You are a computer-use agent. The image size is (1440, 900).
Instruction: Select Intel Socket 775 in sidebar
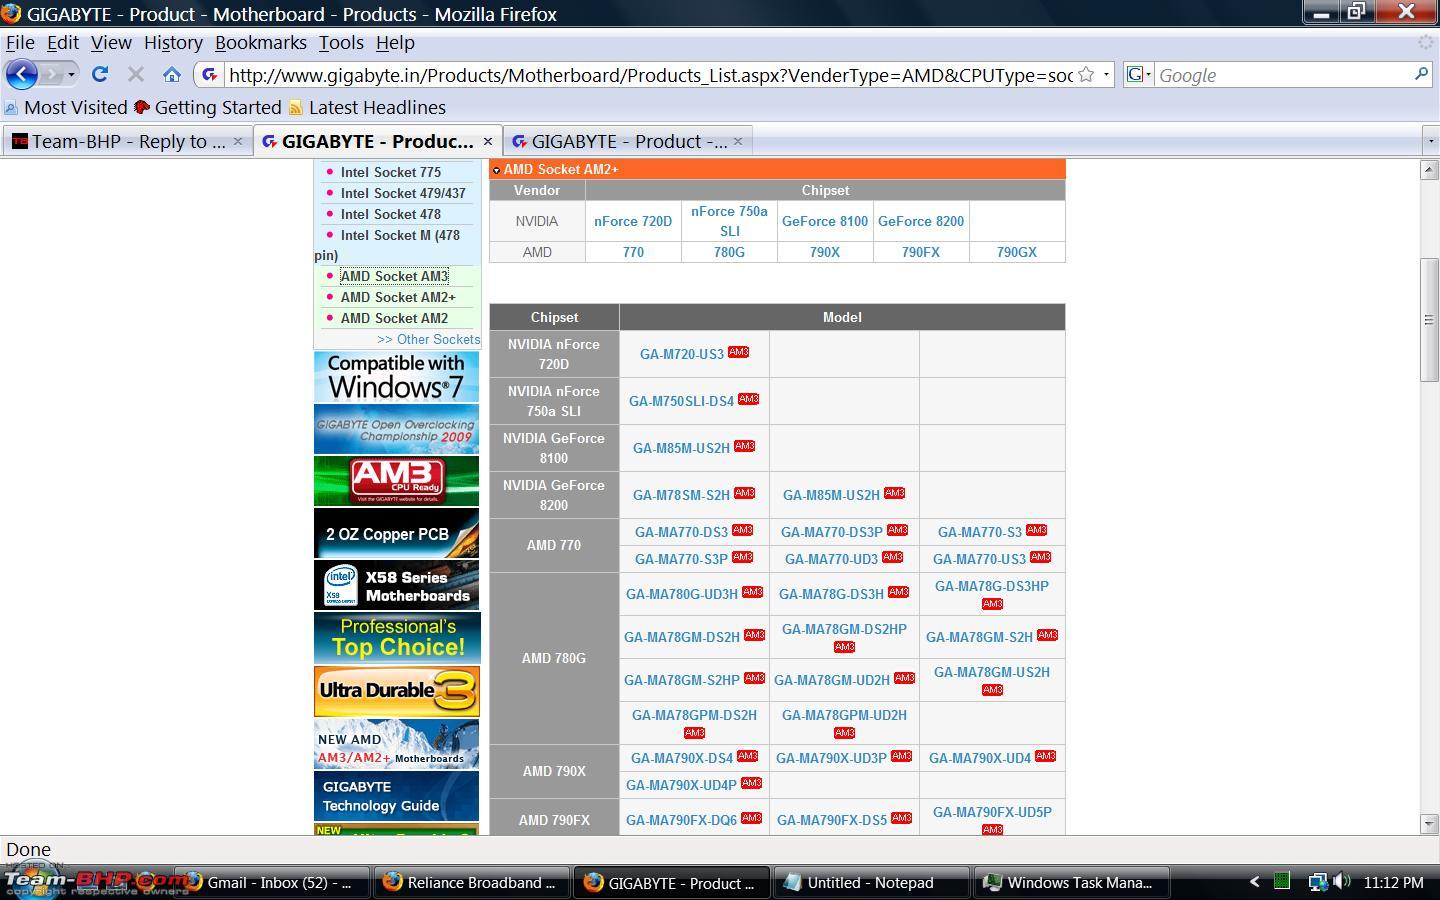coord(390,172)
